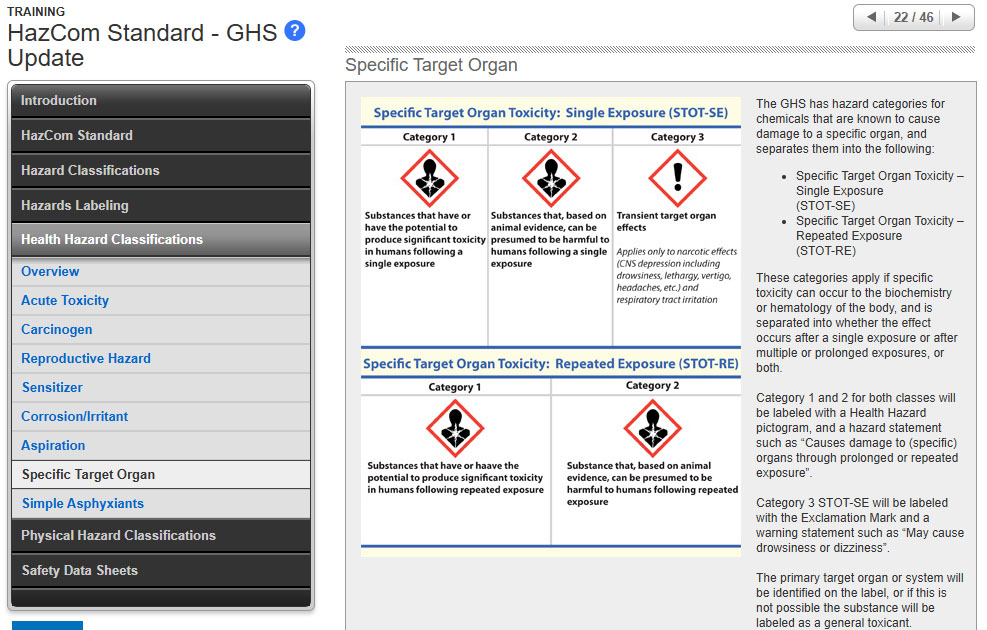Click STOT-SE Category 2 health hazard pictogram
Screen dimensions: 987x630
[551, 178]
